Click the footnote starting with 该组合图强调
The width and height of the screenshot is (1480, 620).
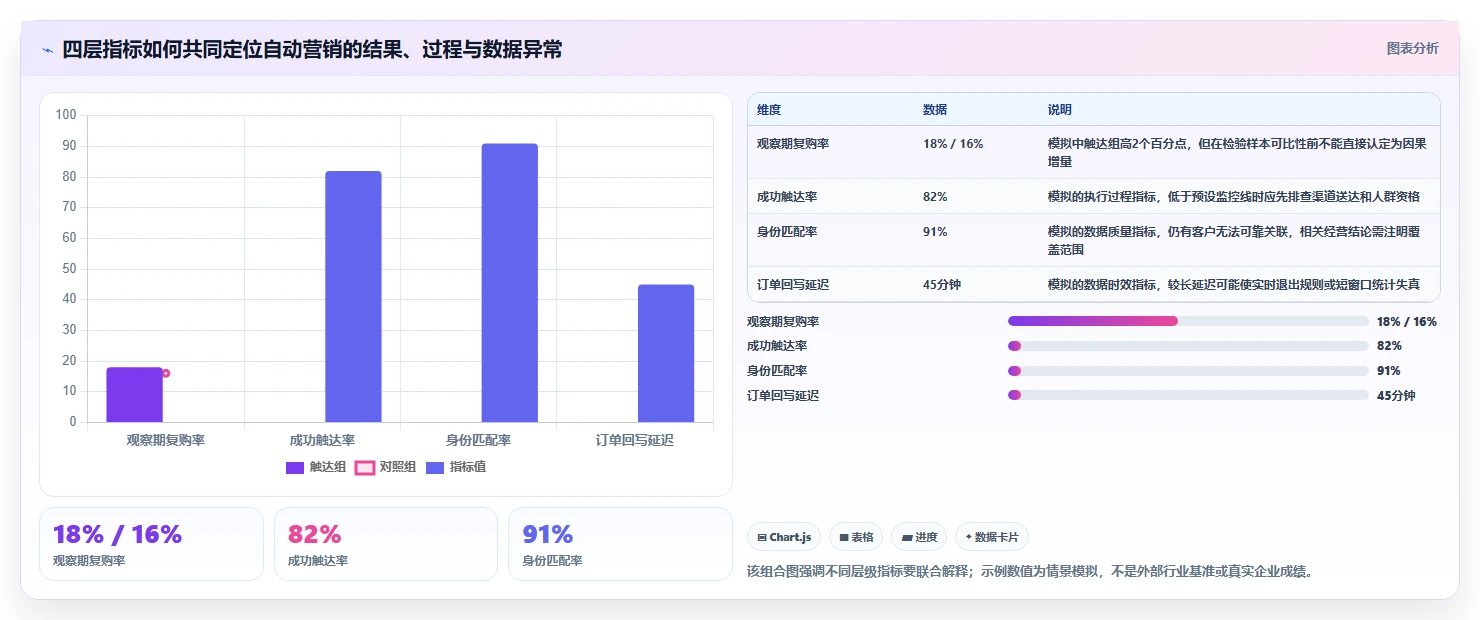tap(1029, 572)
